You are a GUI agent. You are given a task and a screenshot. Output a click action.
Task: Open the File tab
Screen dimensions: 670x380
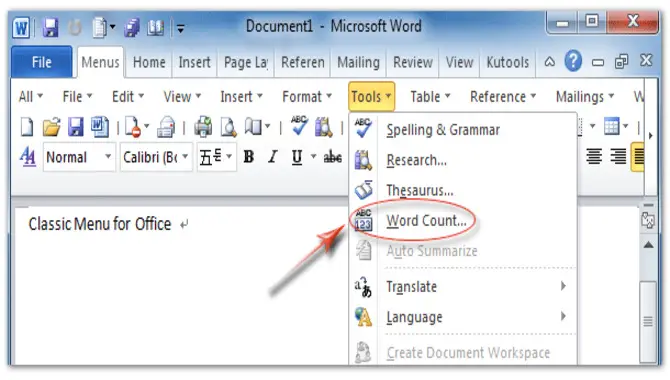[x=41, y=62]
